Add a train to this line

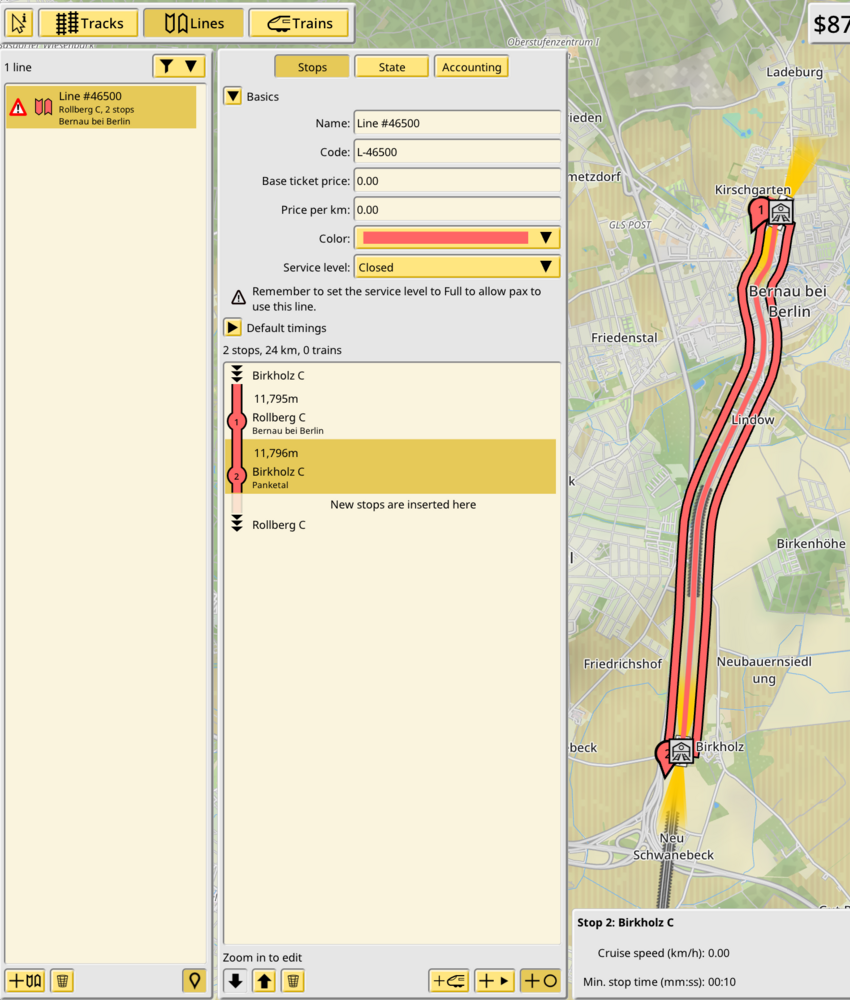pyautogui.click(x=448, y=980)
